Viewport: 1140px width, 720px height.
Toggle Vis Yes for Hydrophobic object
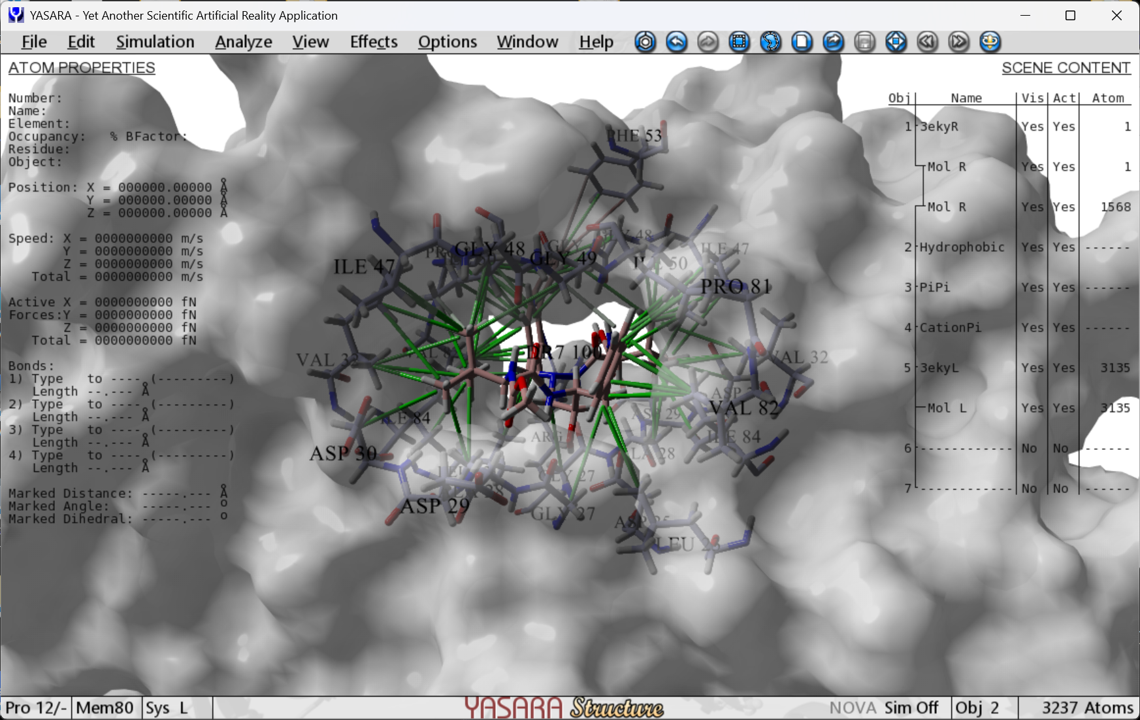(1032, 247)
